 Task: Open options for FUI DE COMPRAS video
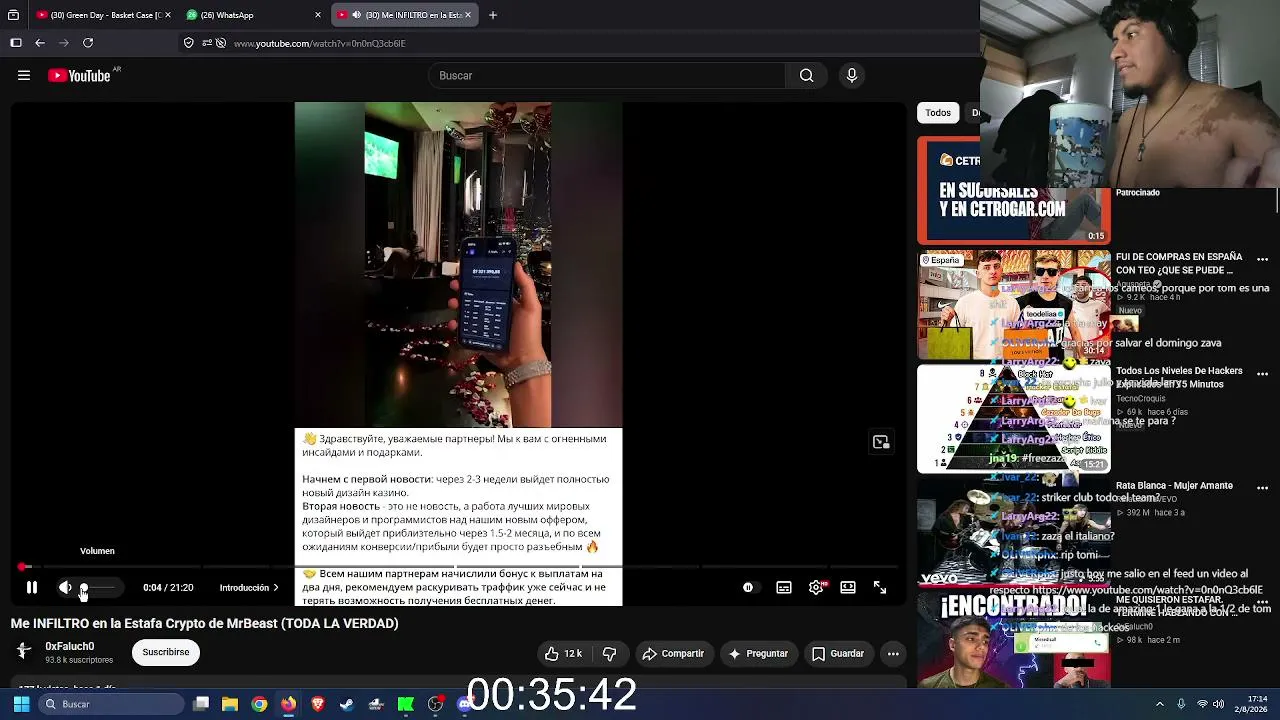pyautogui.click(x=1262, y=260)
